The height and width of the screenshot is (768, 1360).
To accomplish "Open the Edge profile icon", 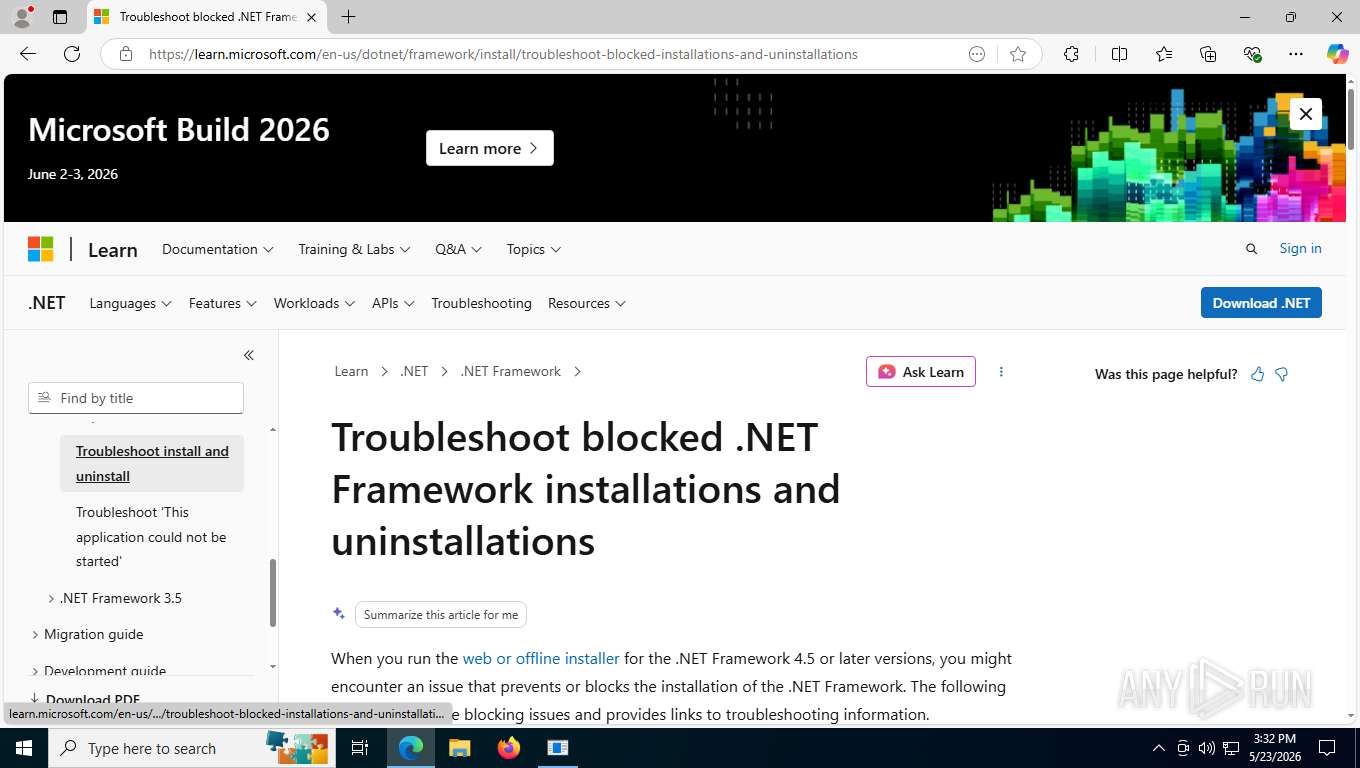I will (x=21, y=17).
